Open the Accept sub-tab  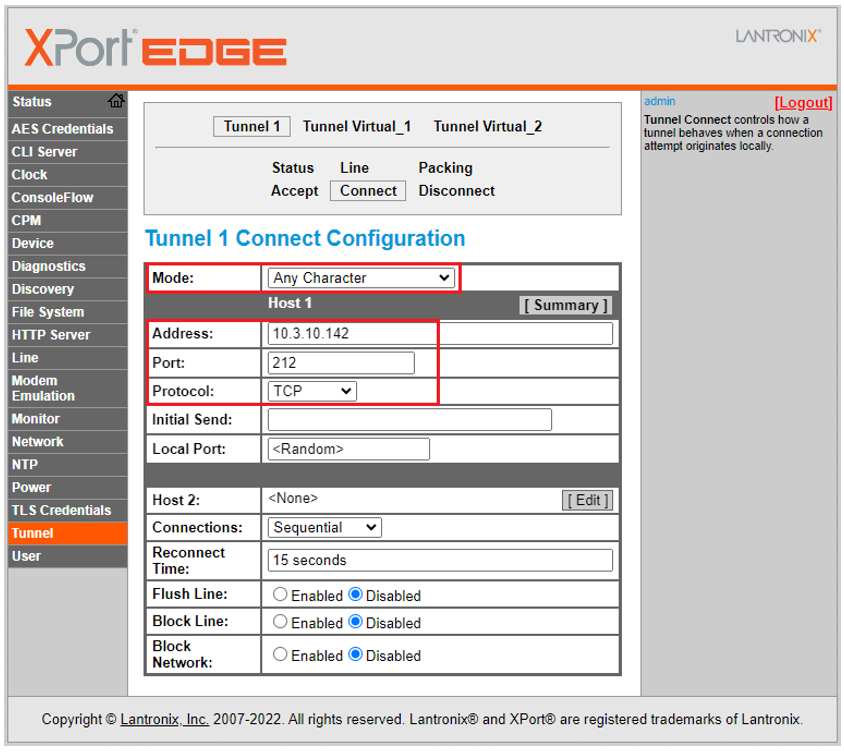coord(294,191)
